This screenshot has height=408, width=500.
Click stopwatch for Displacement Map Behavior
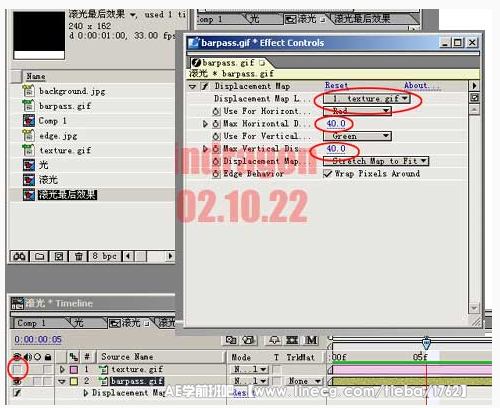(216, 161)
